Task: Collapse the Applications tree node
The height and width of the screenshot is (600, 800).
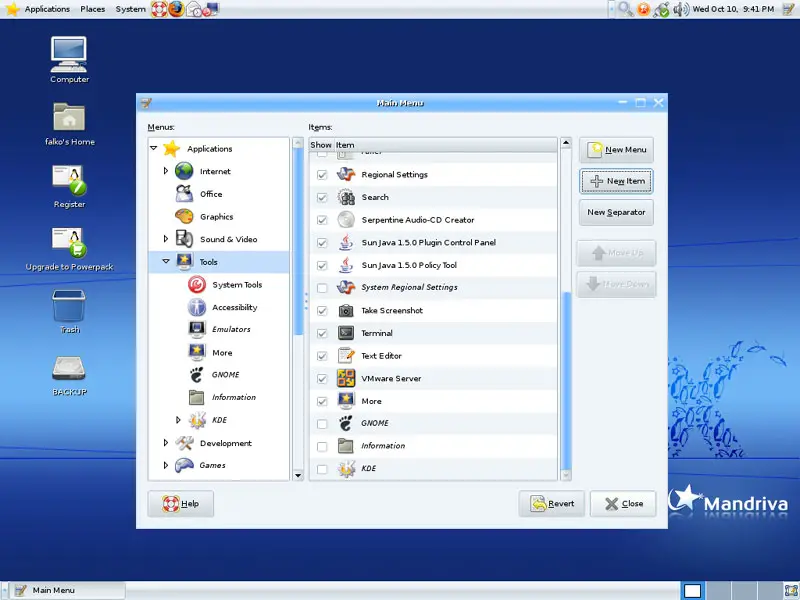Action: (154, 148)
